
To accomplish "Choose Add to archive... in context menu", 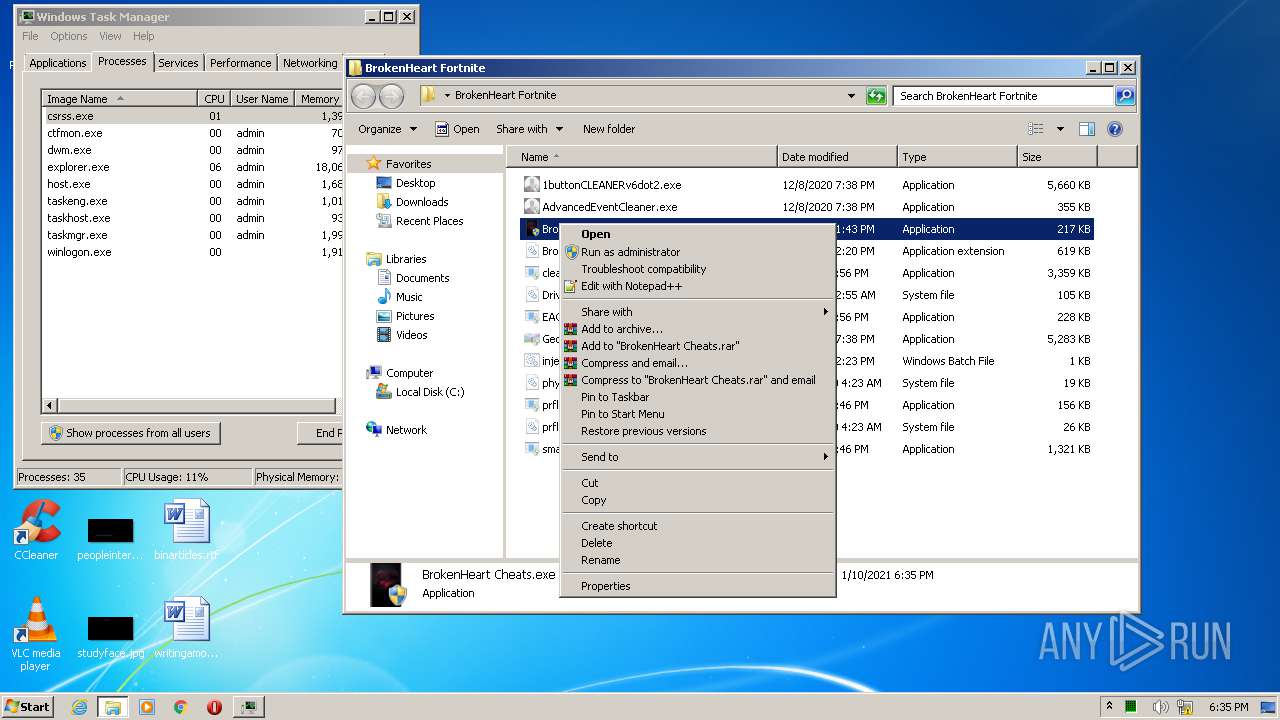I will 698,329.
